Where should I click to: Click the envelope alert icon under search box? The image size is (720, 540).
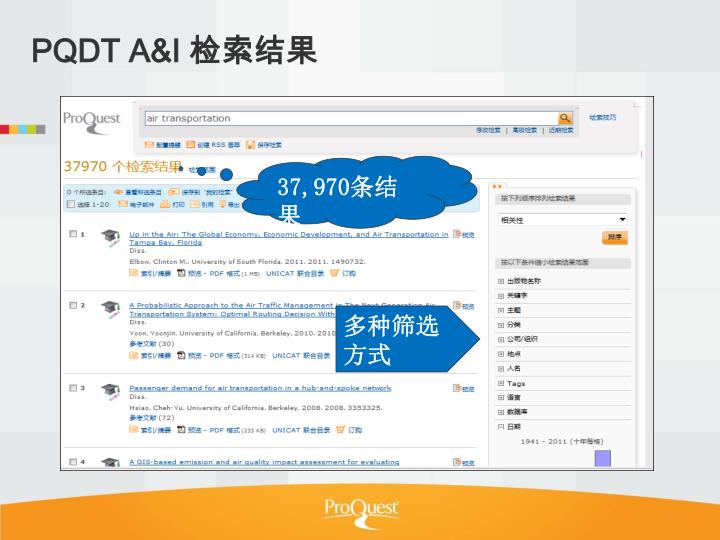(149, 145)
